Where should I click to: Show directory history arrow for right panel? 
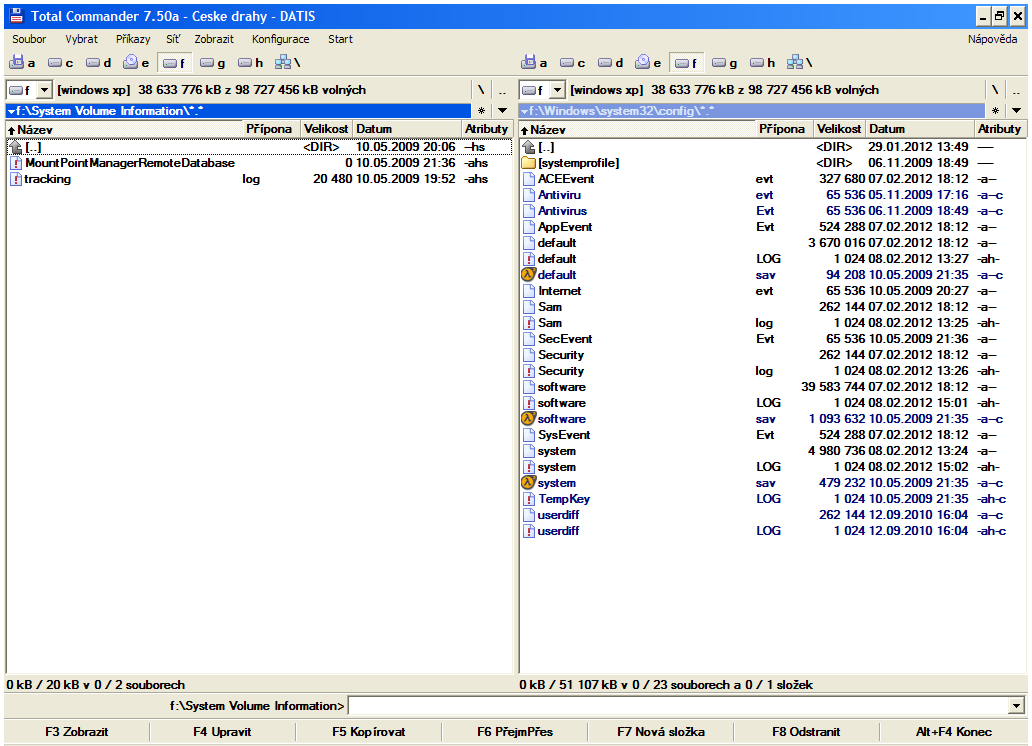[x=1016, y=111]
